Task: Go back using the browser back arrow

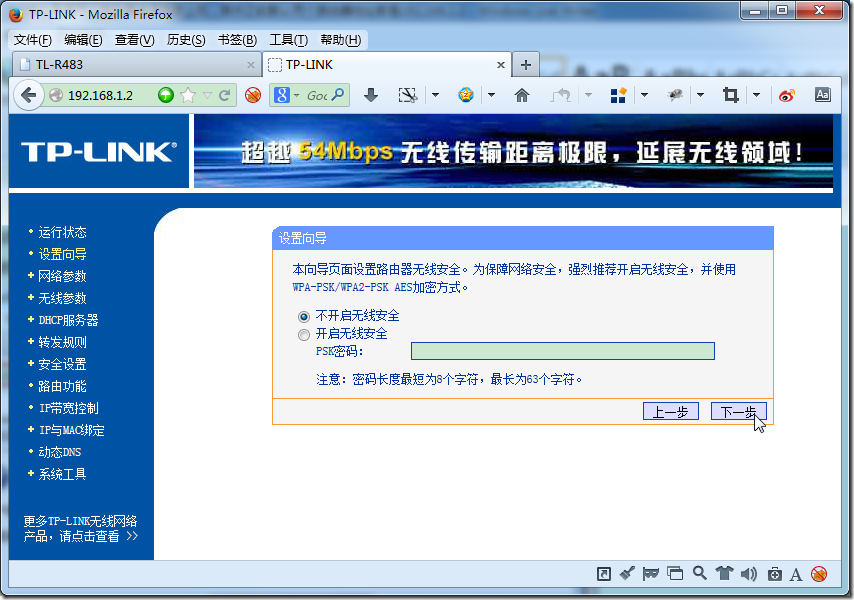Action: tap(28, 95)
